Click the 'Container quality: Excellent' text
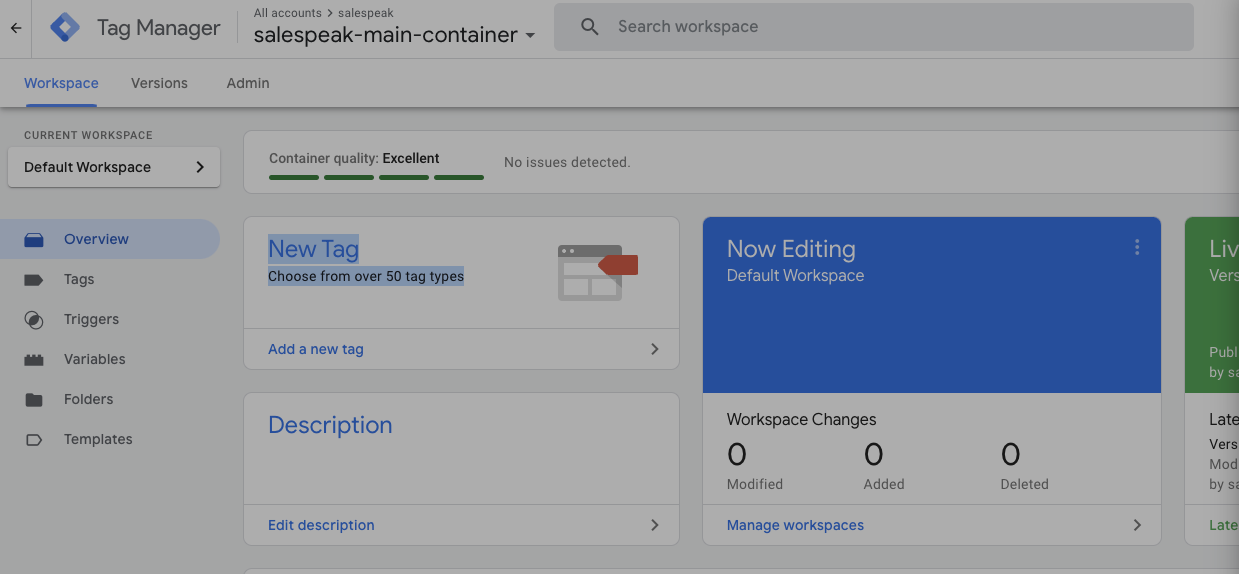1239x574 pixels. point(354,158)
